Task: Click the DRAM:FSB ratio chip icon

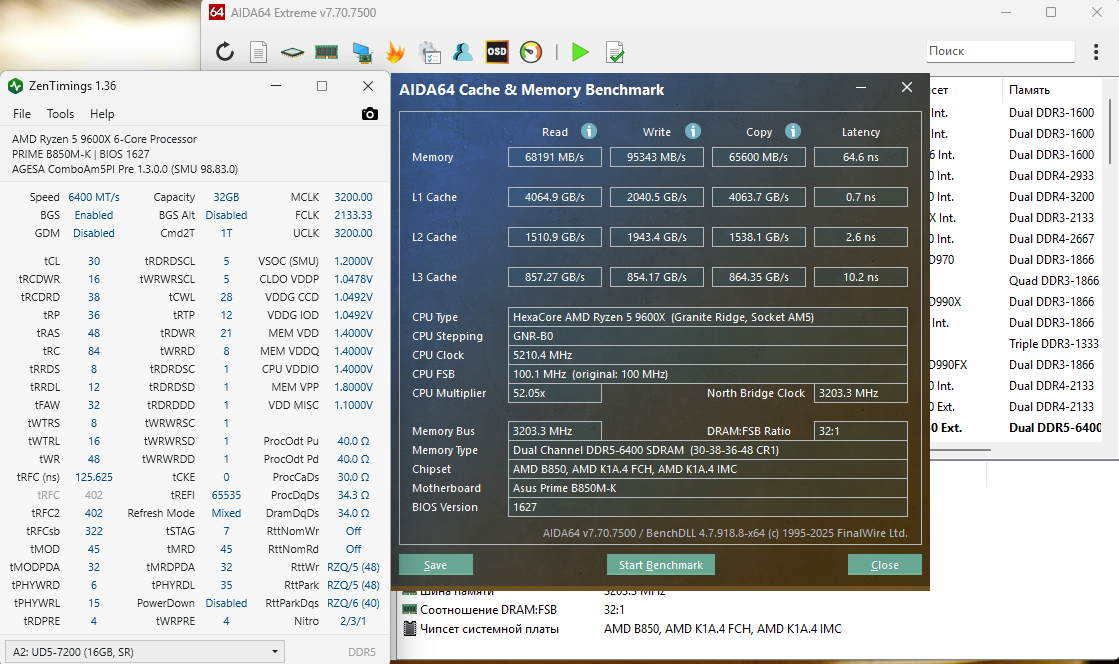Action: pyautogui.click(x=409, y=610)
